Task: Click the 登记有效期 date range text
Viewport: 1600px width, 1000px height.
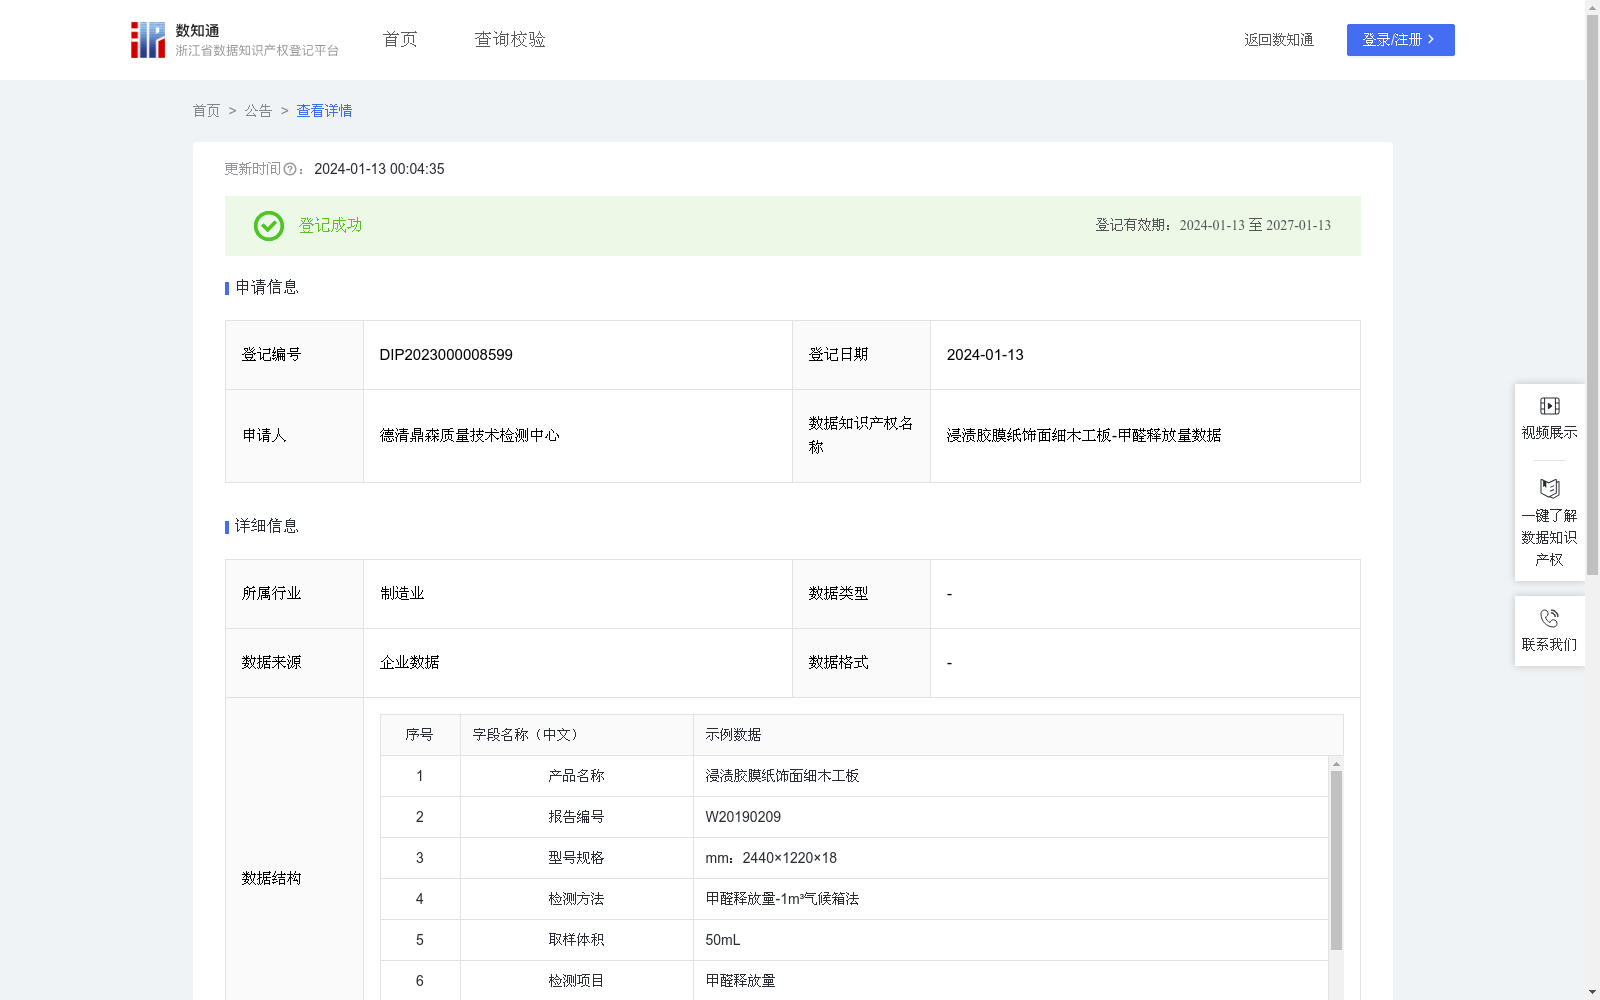Action: pos(1213,226)
